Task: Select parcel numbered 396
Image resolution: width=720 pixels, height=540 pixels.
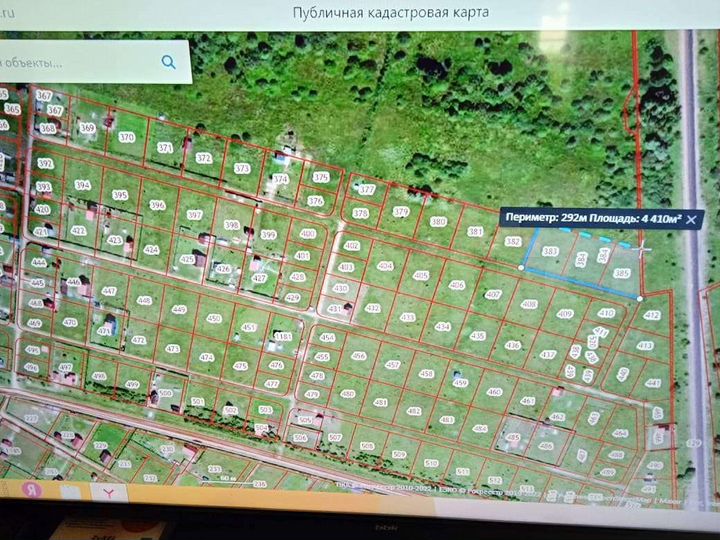Action: [x=157, y=205]
